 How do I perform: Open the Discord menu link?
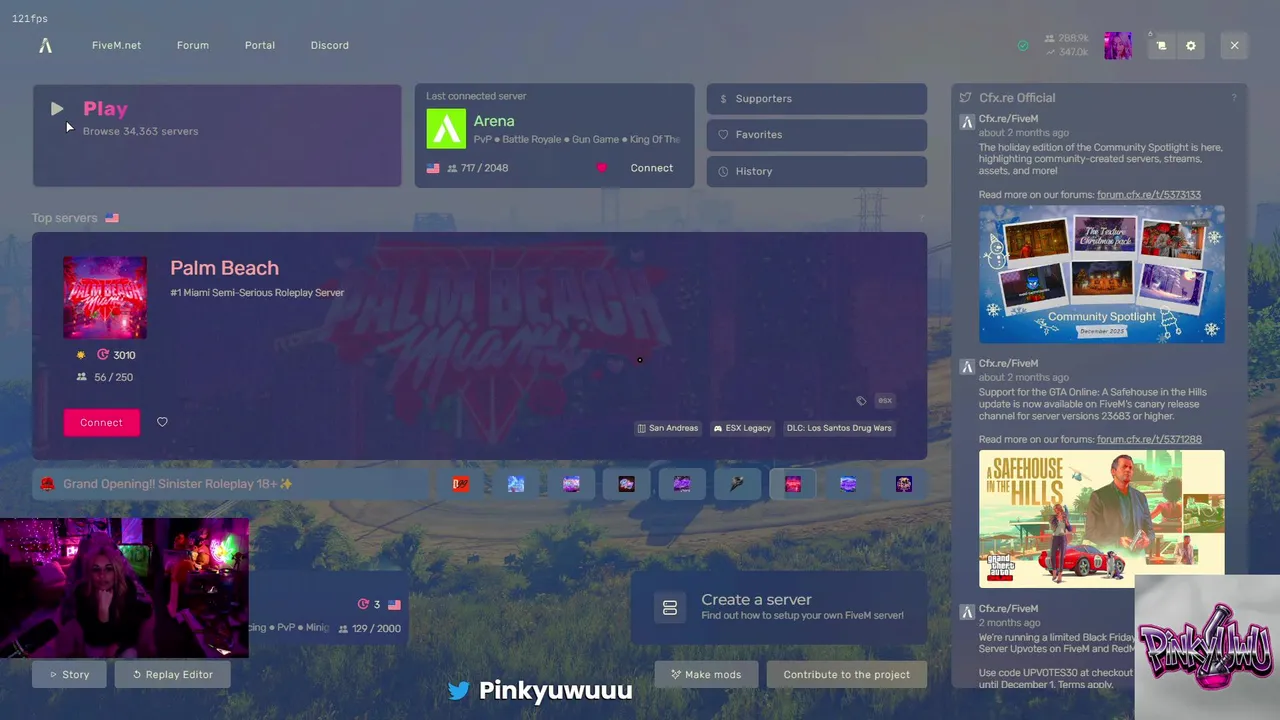(x=330, y=45)
